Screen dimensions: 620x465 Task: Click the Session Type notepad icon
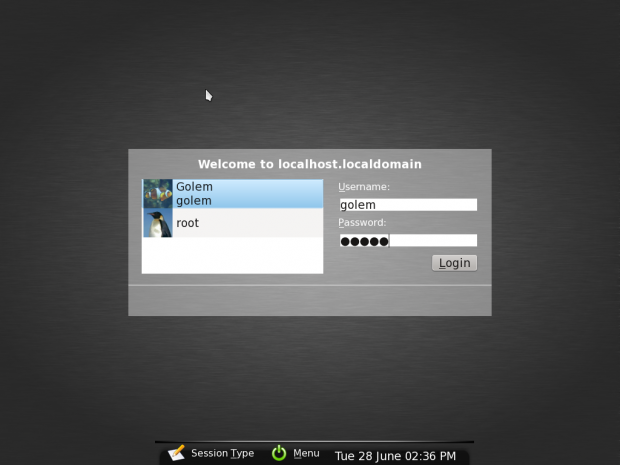177,454
